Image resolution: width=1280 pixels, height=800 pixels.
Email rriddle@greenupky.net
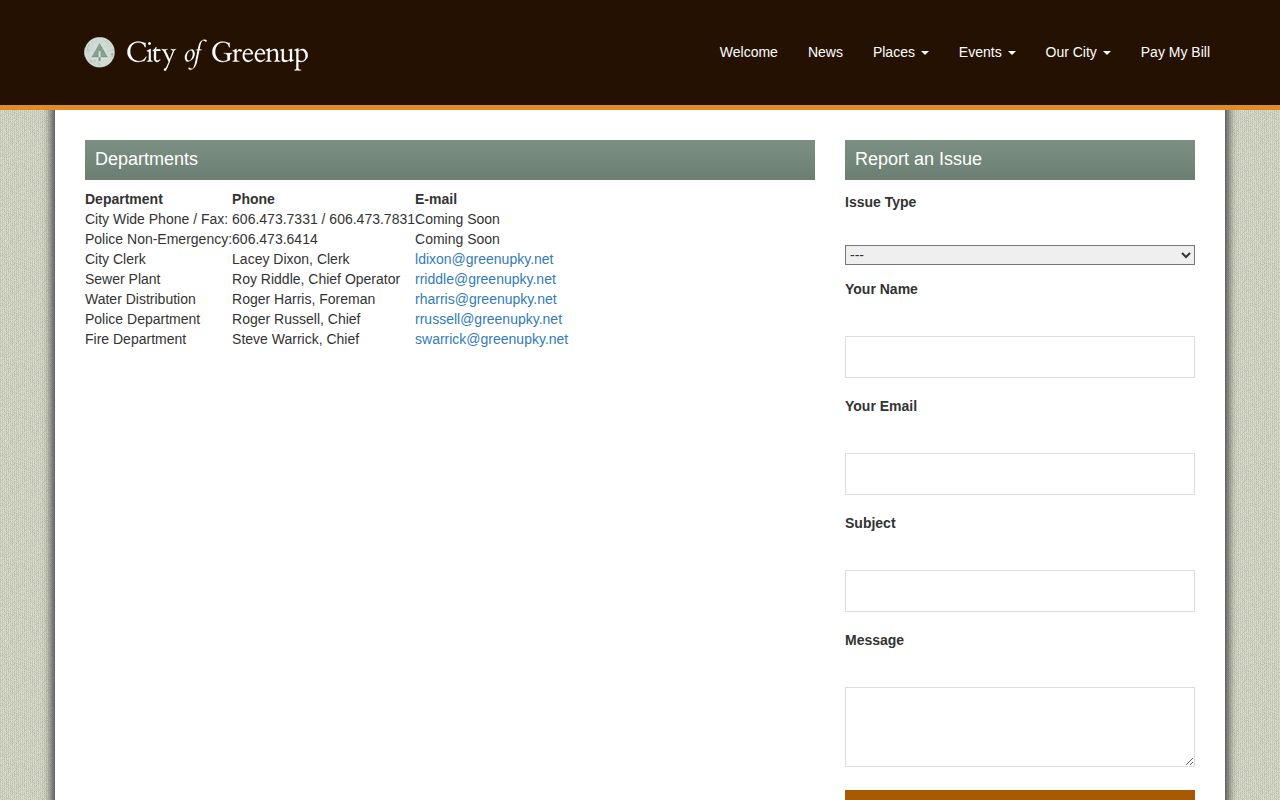485,279
